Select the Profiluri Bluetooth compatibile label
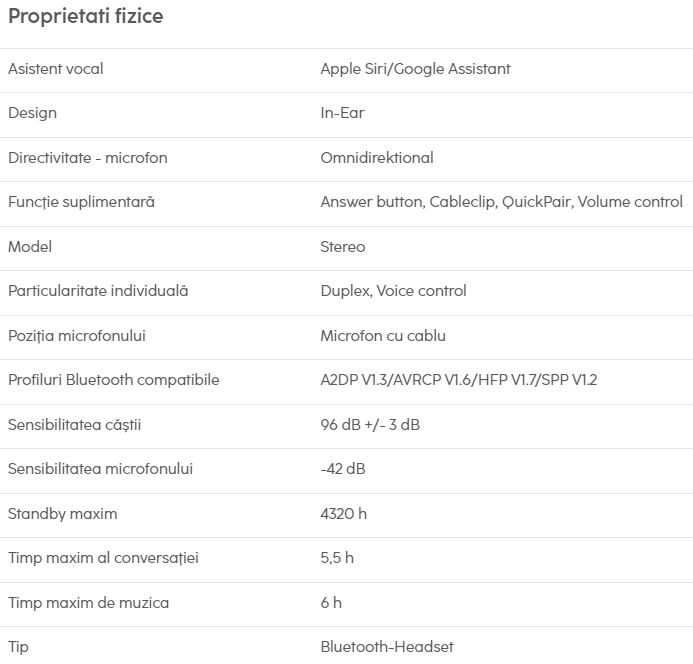The image size is (693, 664). coord(114,380)
